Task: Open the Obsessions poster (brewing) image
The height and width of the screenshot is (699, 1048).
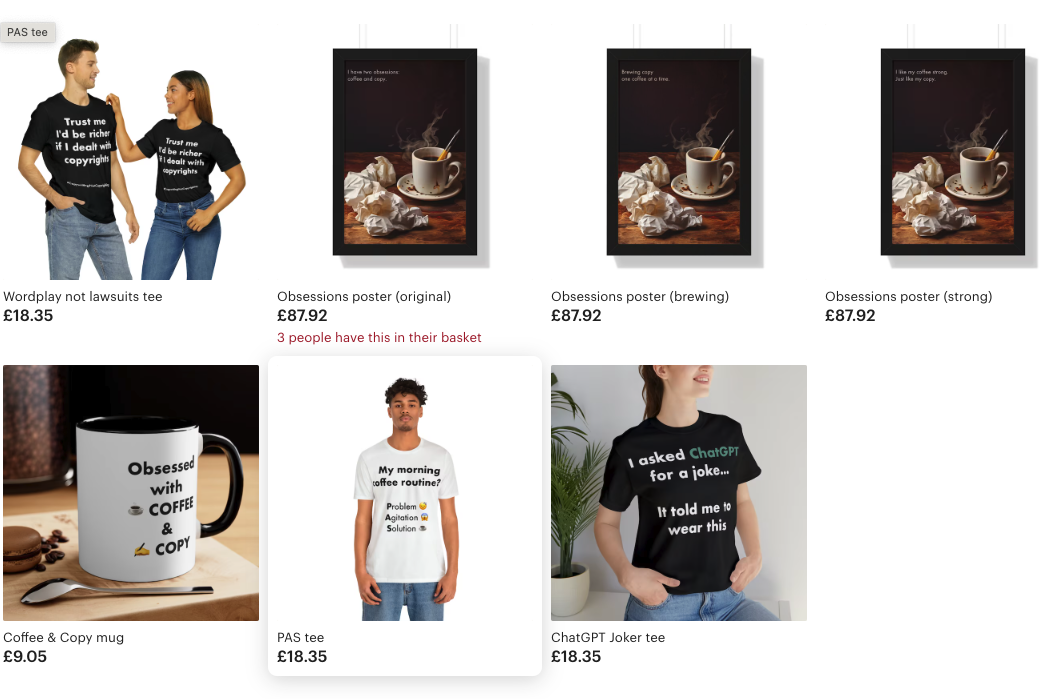Action: [x=679, y=152]
